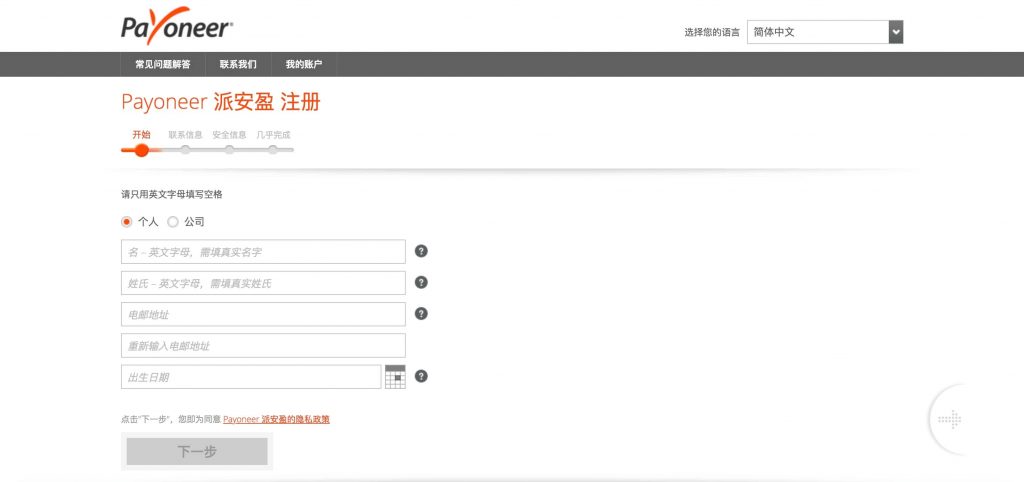Open help icon beside 姓氏 last name field
This screenshot has height=482, width=1024.
[x=421, y=282]
